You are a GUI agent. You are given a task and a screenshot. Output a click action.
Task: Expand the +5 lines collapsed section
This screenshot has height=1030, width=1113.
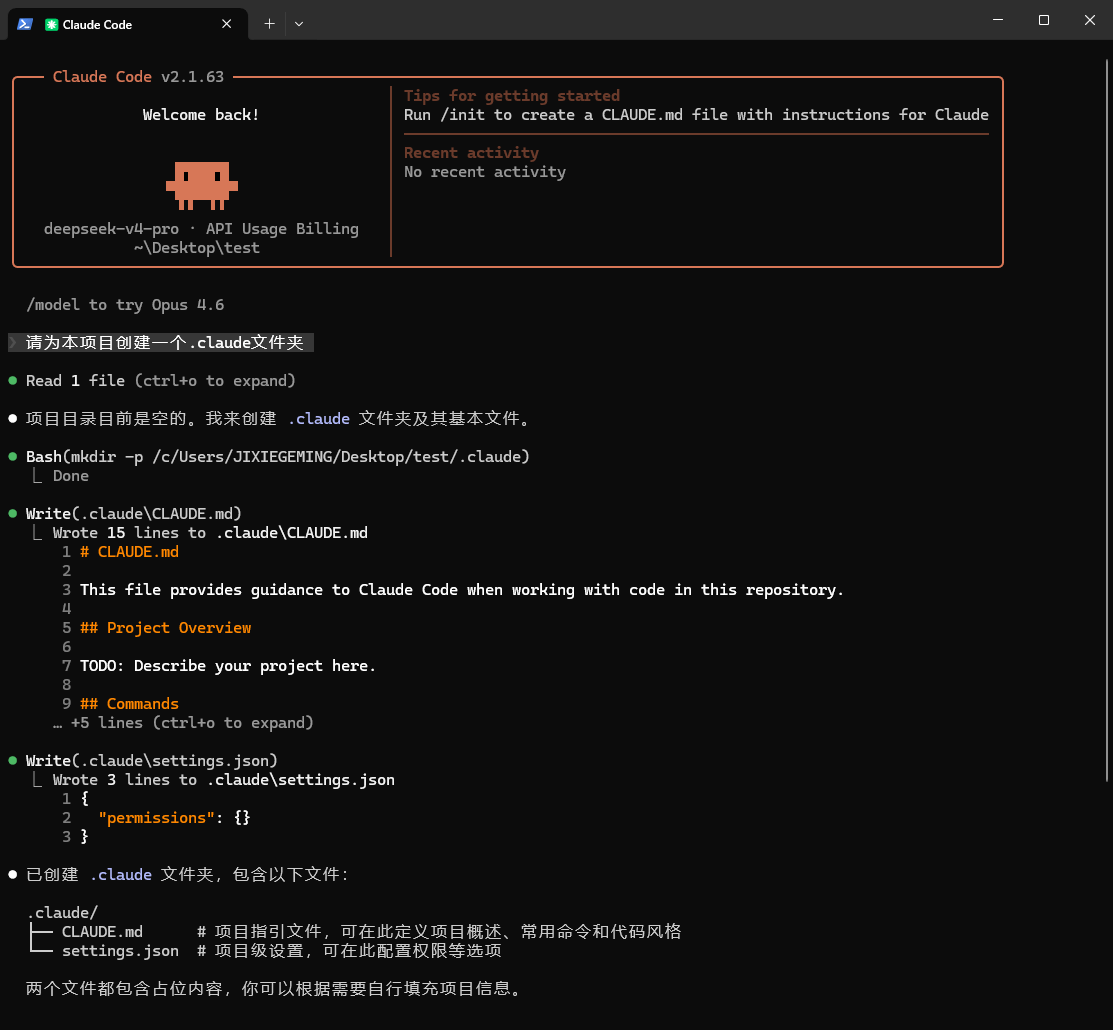pos(183,723)
